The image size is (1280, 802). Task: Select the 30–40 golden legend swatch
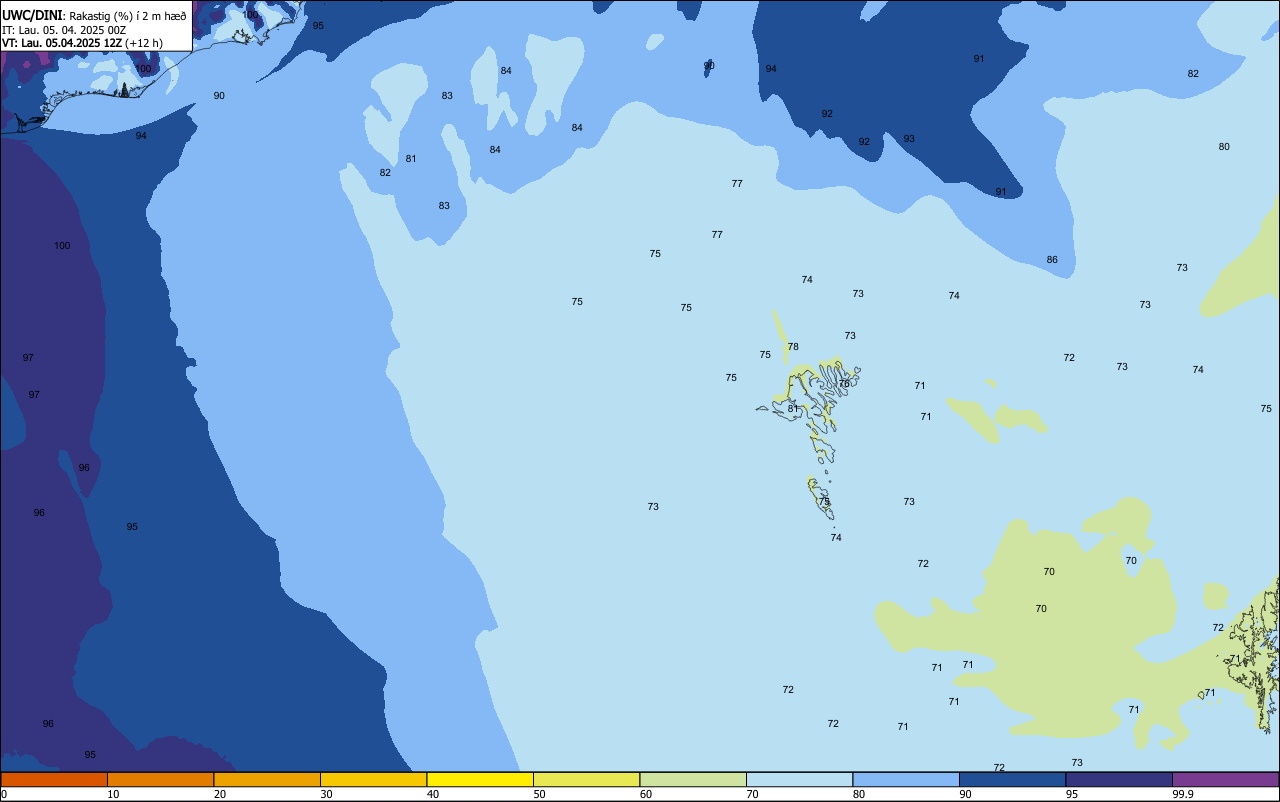click(373, 779)
